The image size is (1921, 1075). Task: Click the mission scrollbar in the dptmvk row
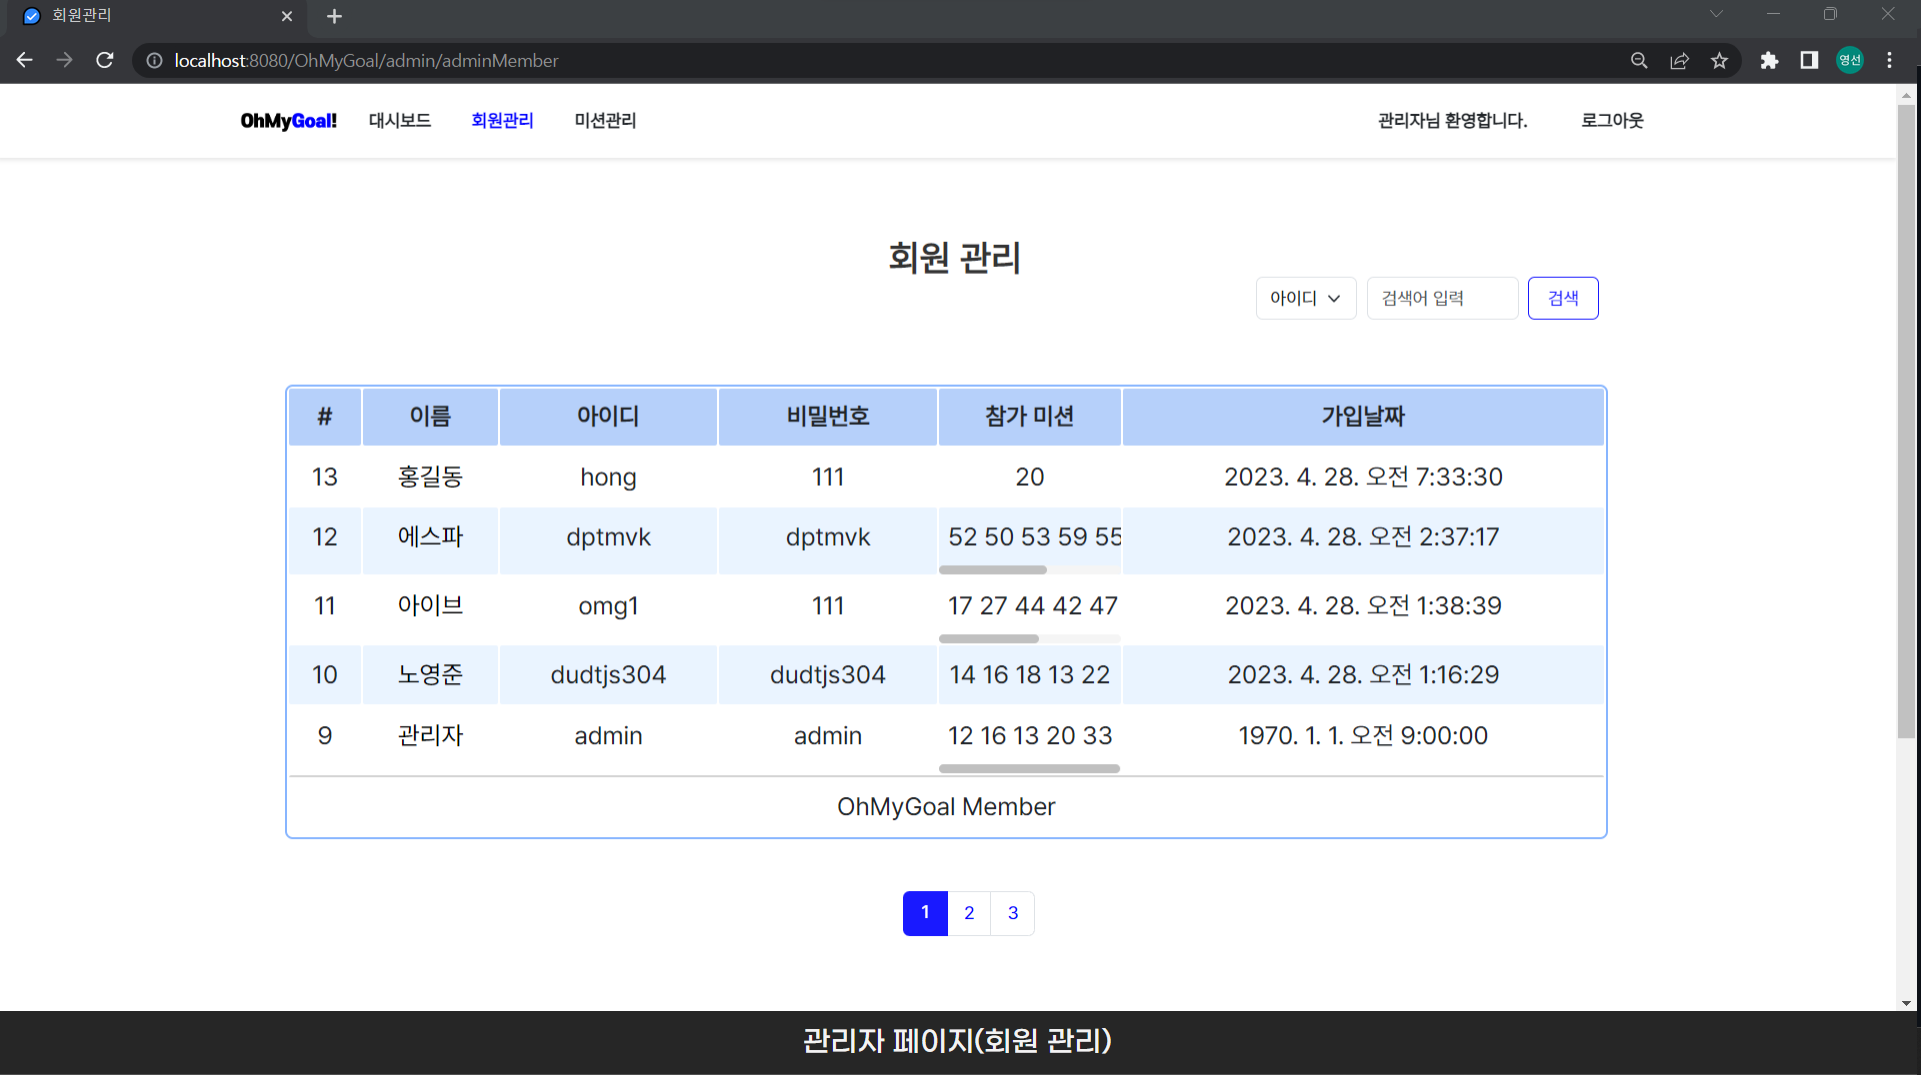coord(993,570)
